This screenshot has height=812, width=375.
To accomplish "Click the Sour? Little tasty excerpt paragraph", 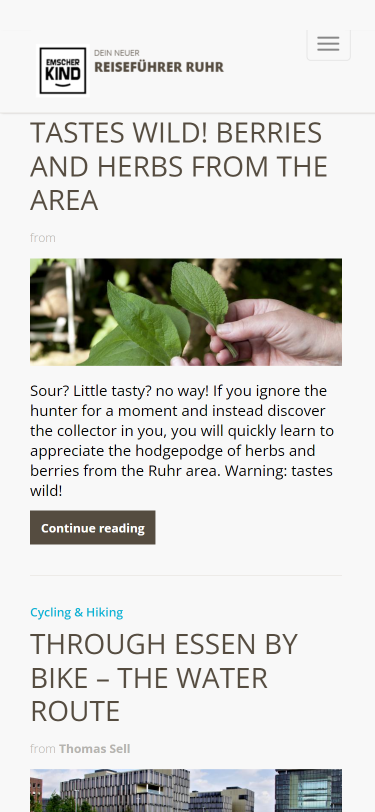I will pos(182,441).
